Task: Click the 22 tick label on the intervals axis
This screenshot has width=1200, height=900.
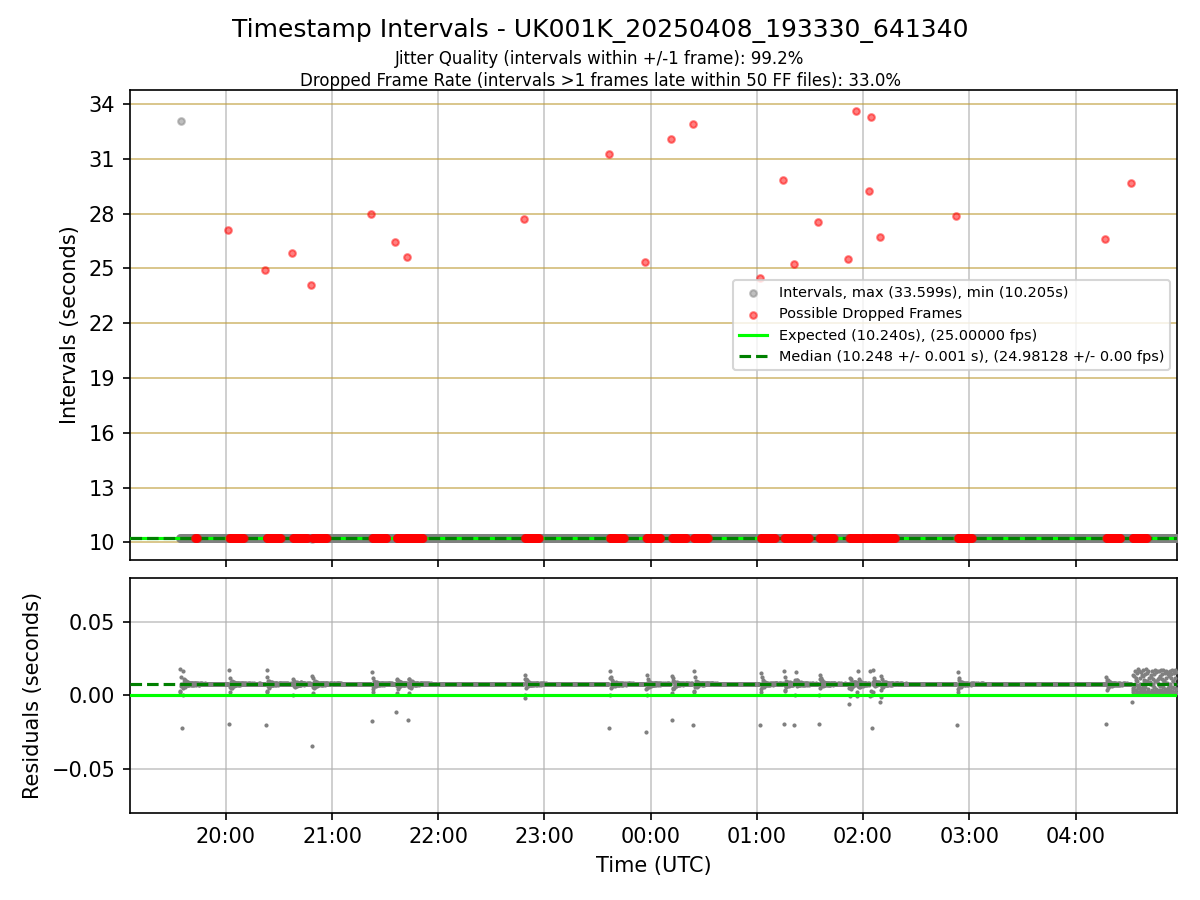Action: pos(104,324)
